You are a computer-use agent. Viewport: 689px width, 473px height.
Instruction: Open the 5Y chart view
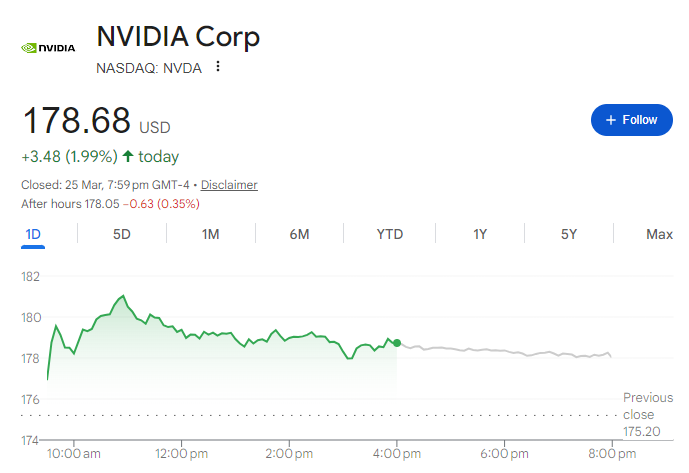tap(569, 234)
